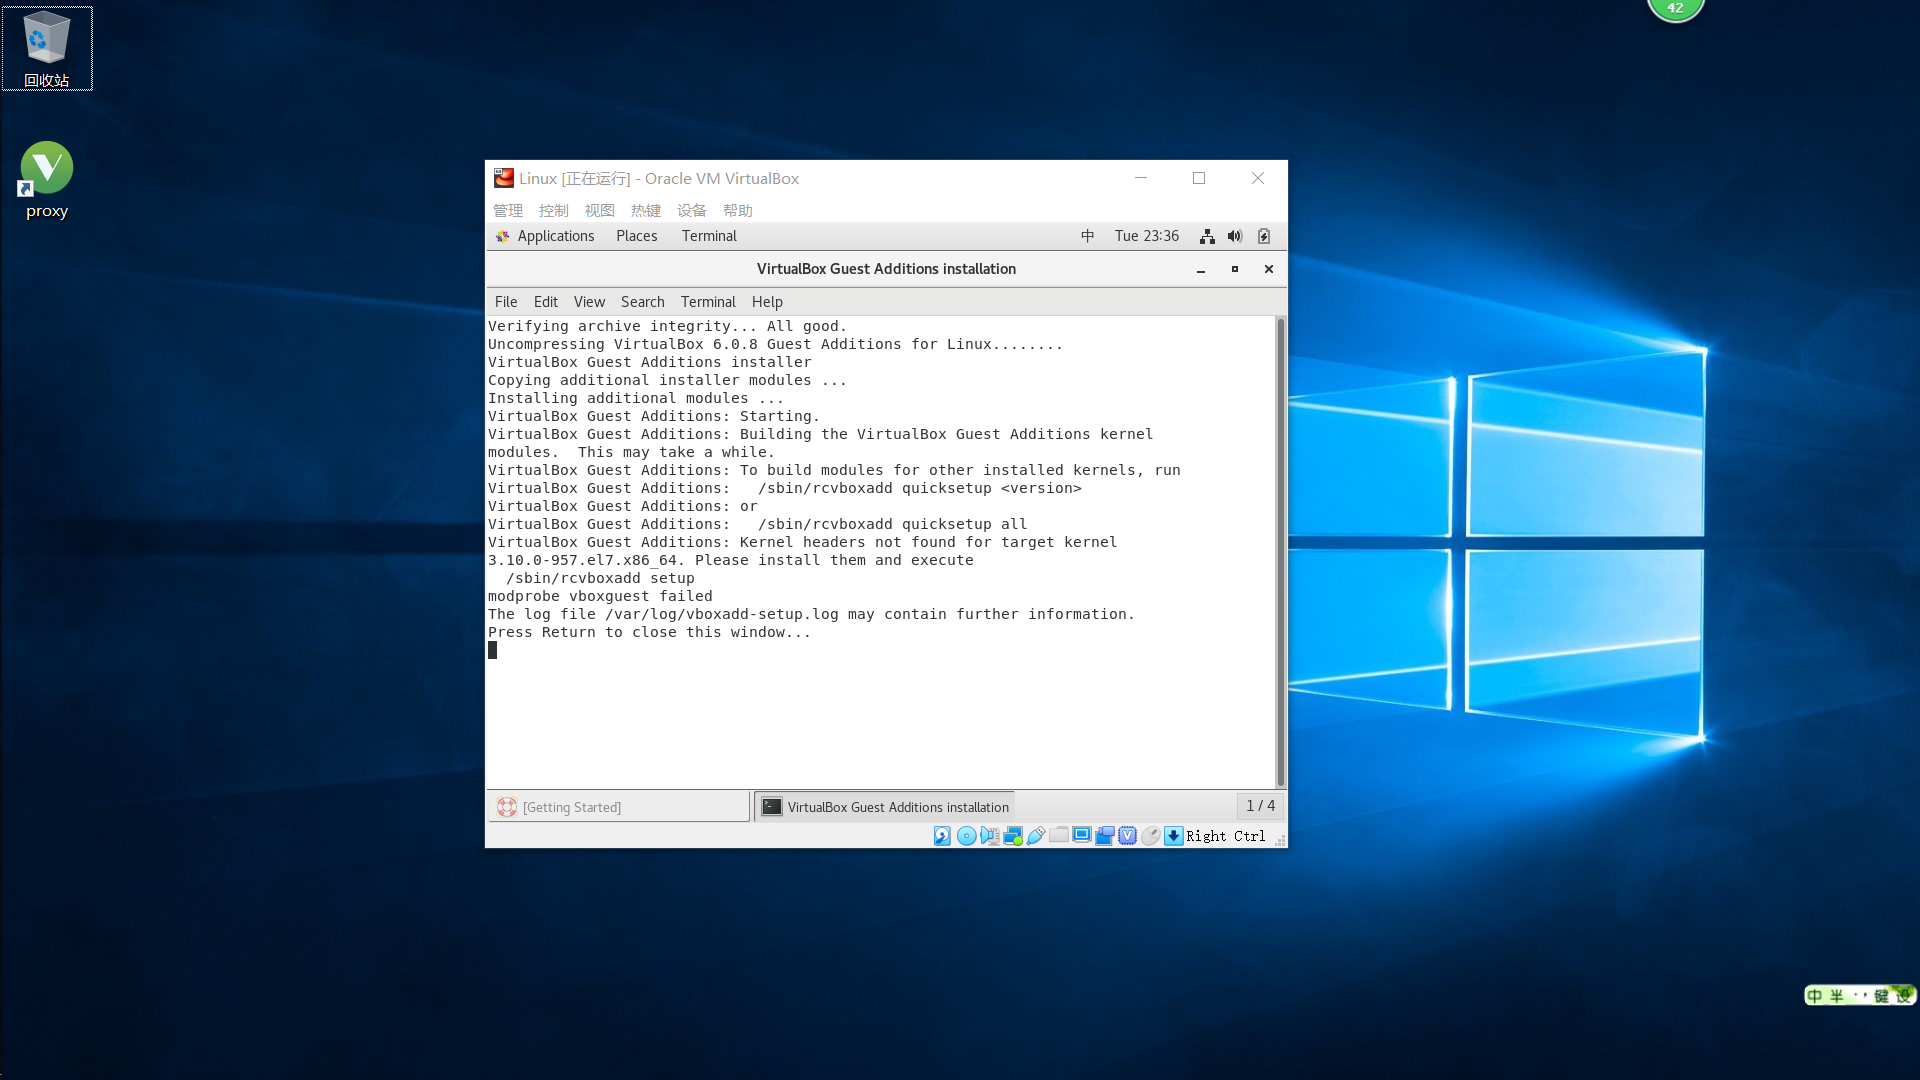Click the recording status icon
Viewport: 1920px width, 1080px height.
pyautogui.click(x=1105, y=836)
